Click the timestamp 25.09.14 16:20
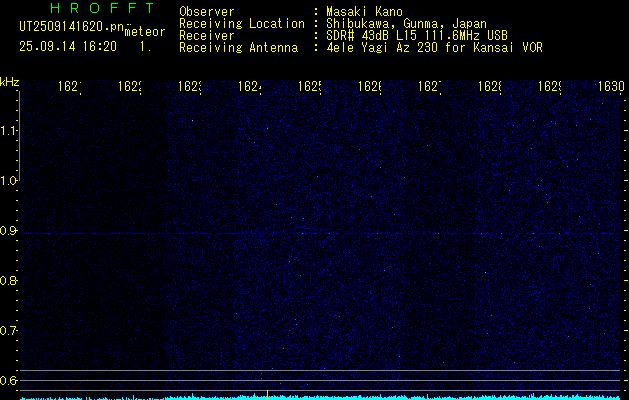The width and height of the screenshot is (629, 400). [x=68, y=47]
